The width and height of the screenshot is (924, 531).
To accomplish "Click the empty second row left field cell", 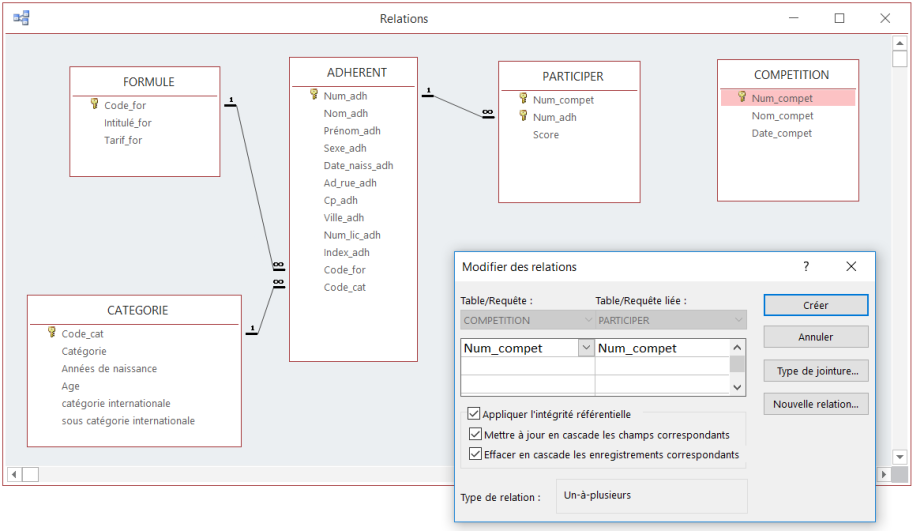I will click(x=527, y=366).
